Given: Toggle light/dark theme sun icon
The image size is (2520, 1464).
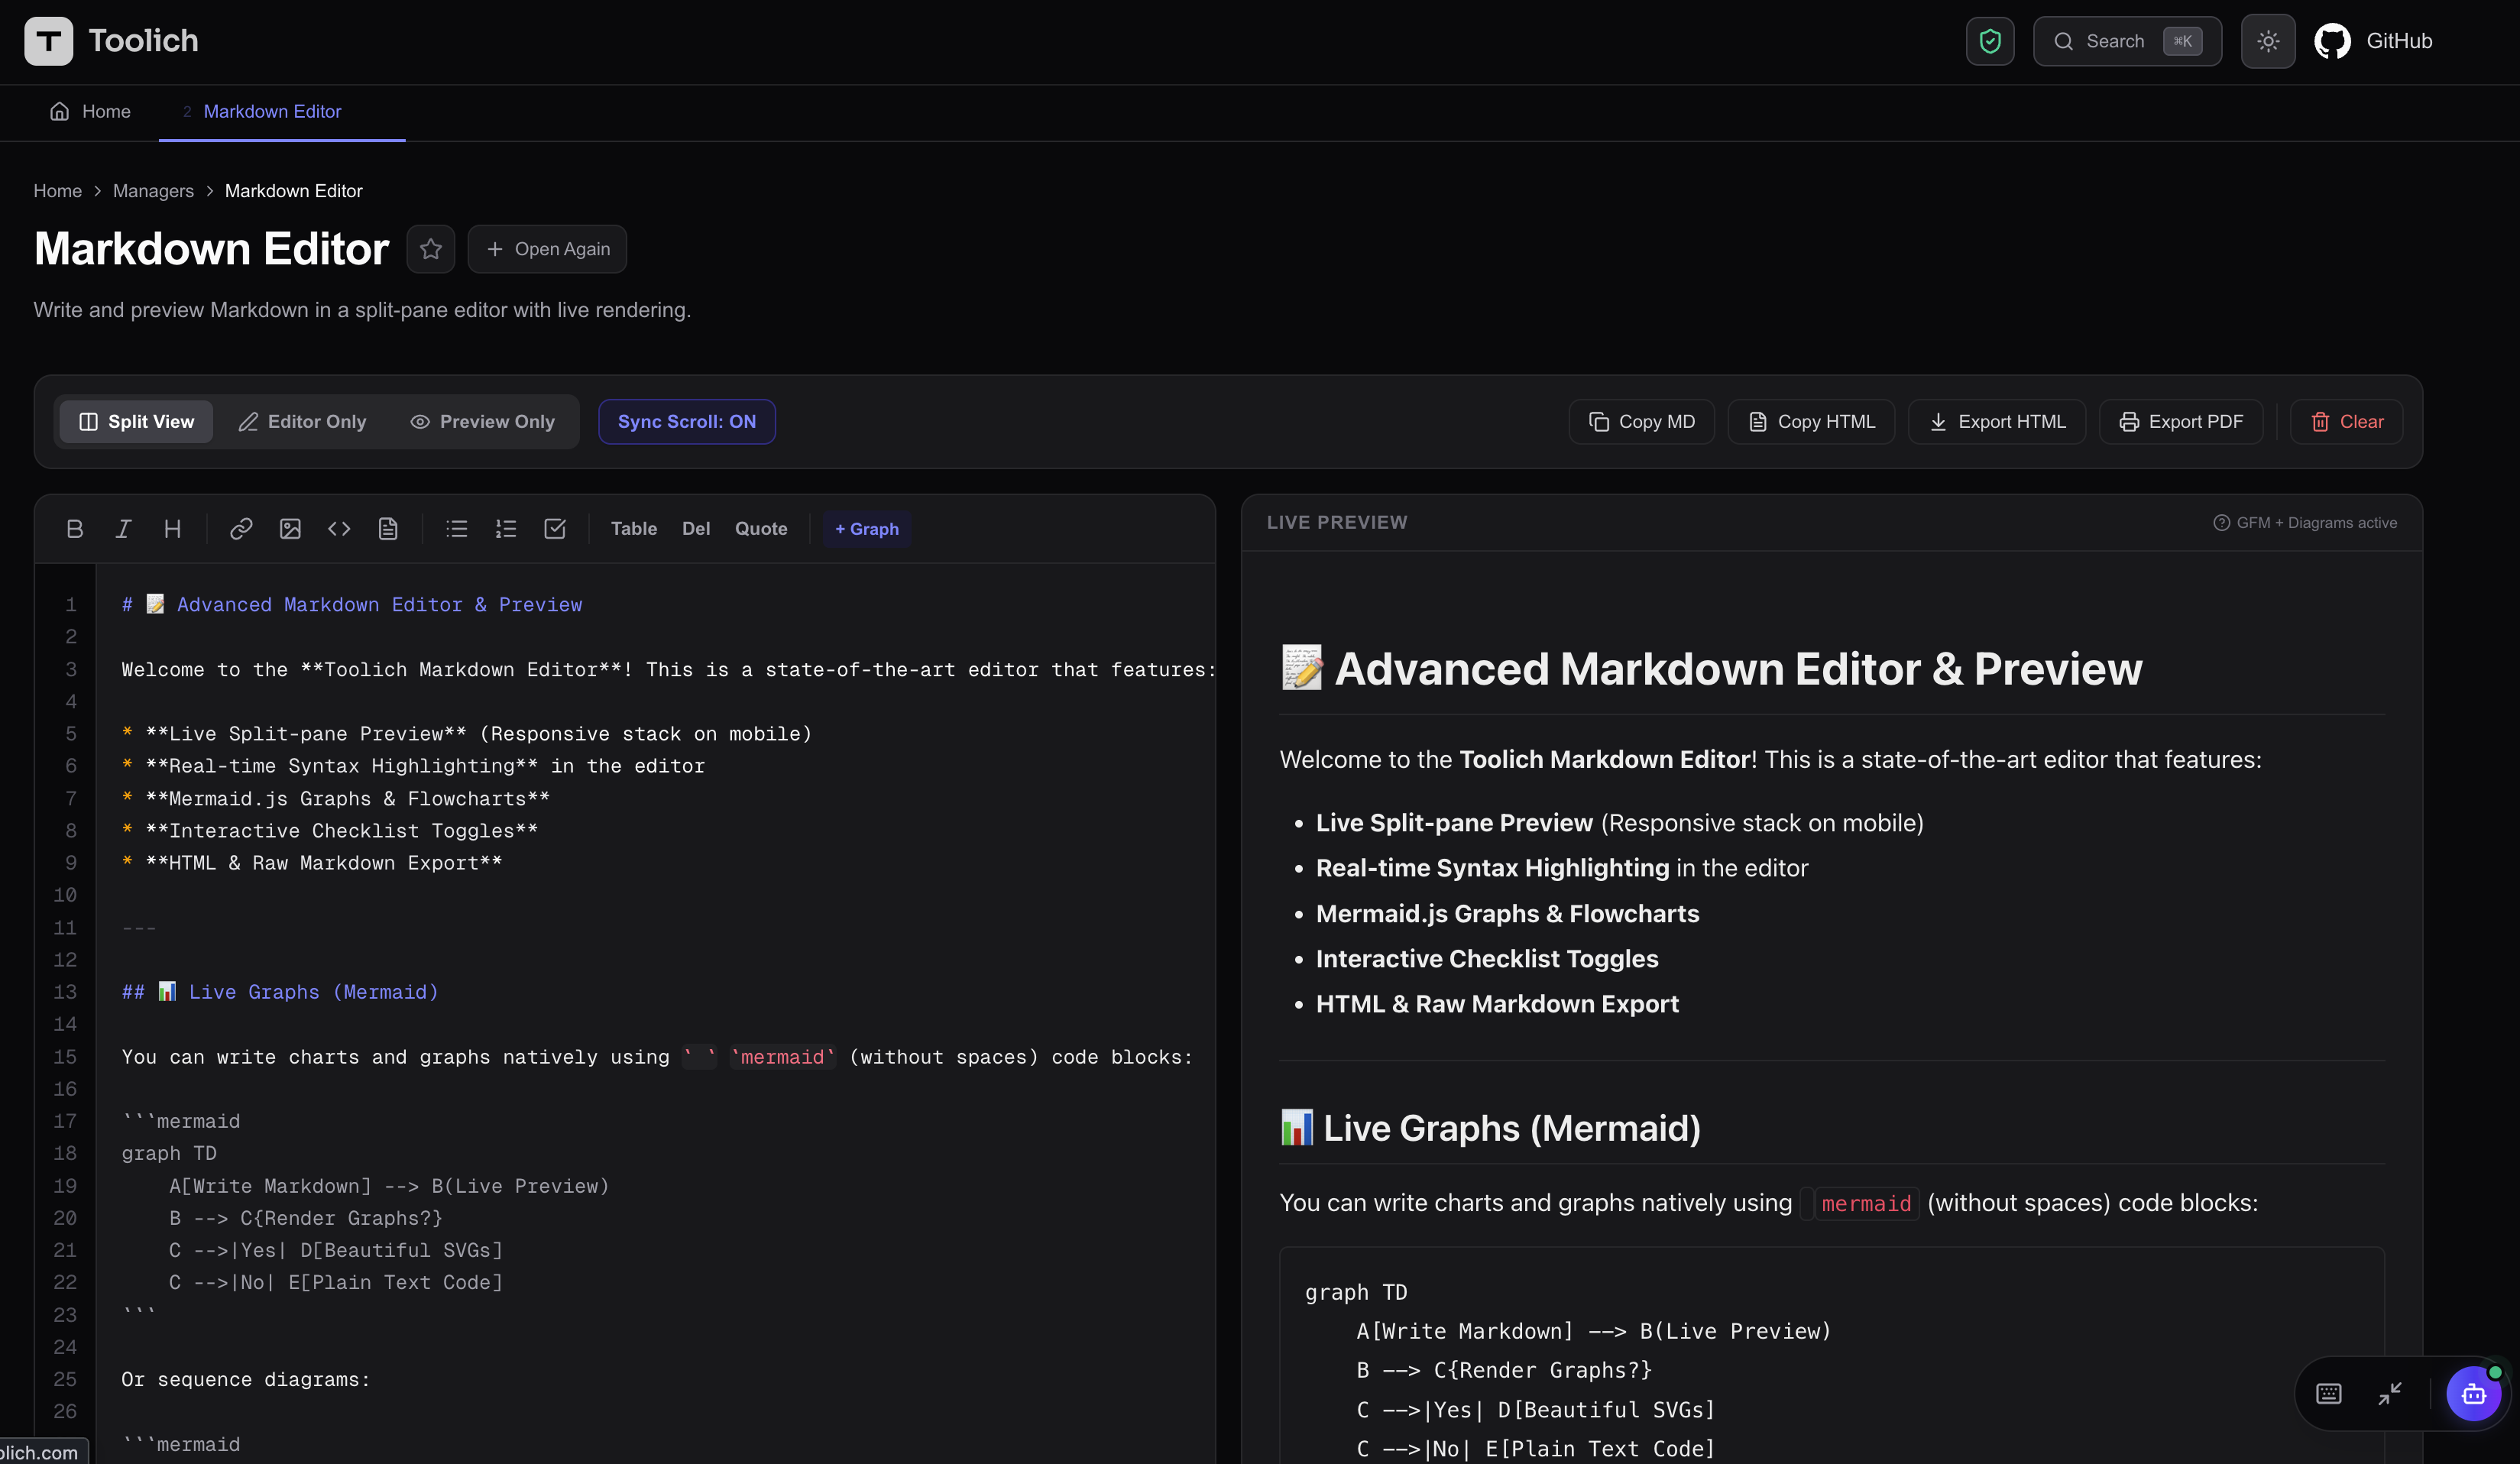Looking at the screenshot, I should click(x=2268, y=41).
